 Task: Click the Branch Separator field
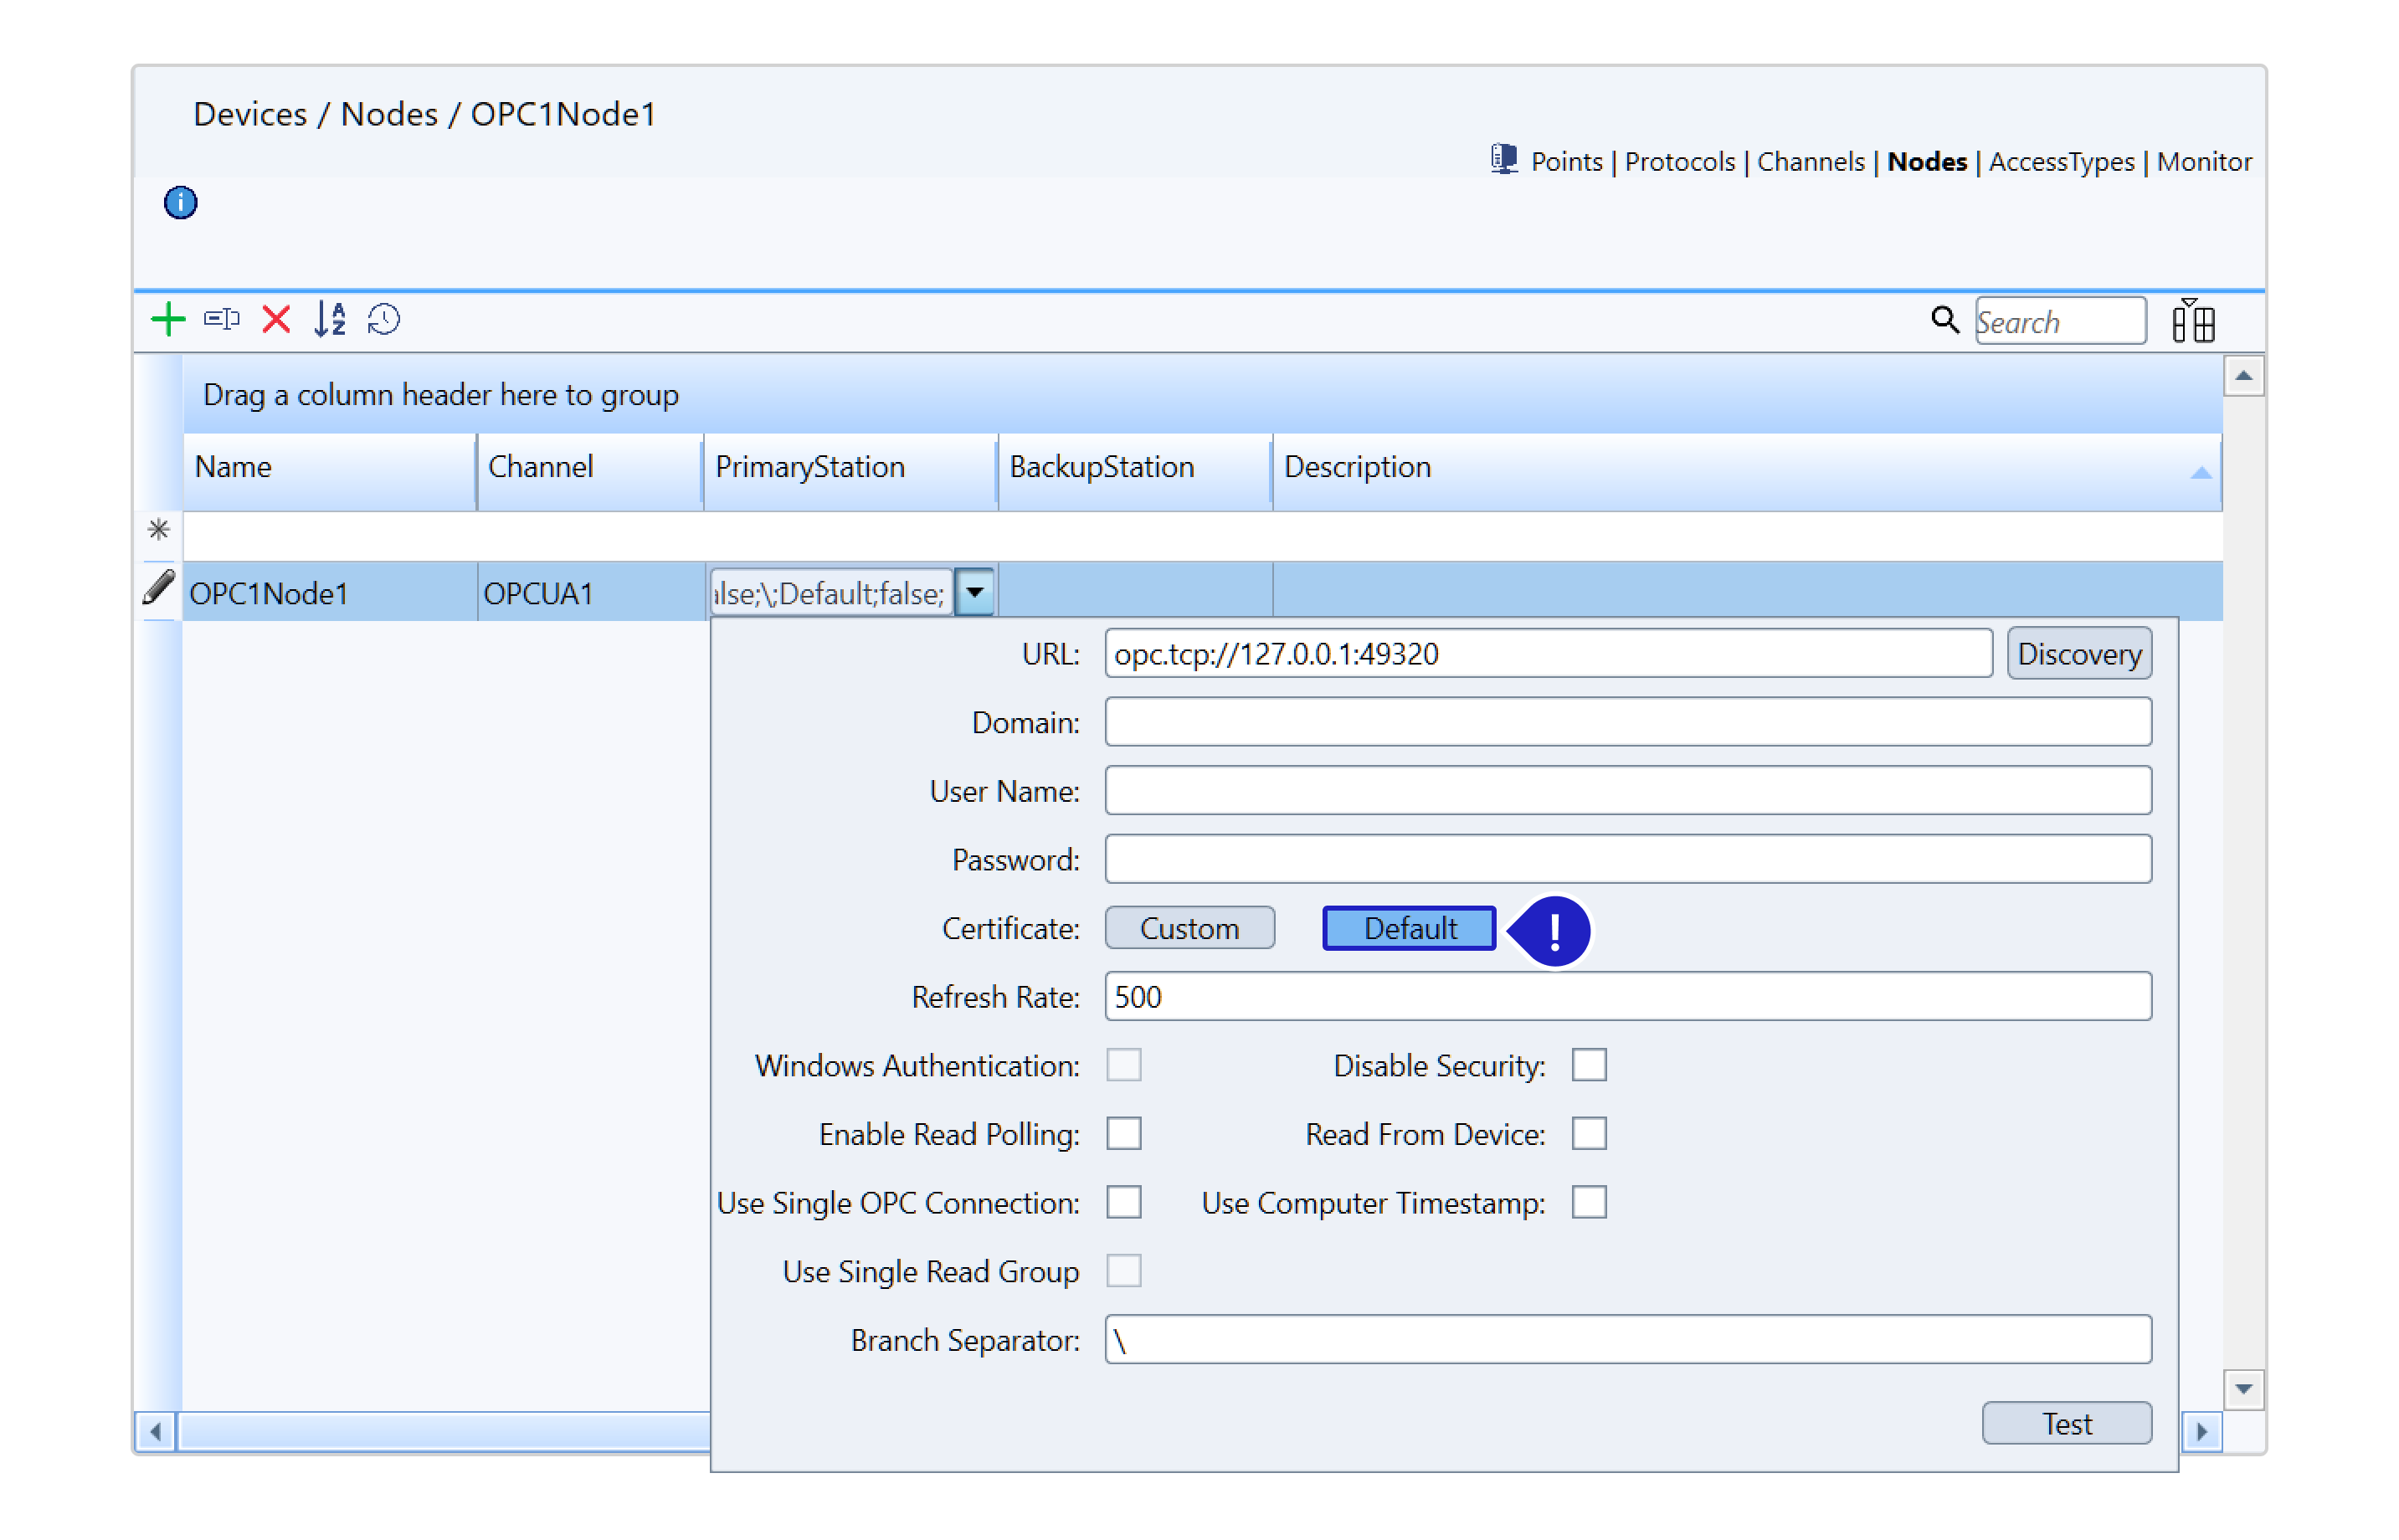(1627, 1339)
